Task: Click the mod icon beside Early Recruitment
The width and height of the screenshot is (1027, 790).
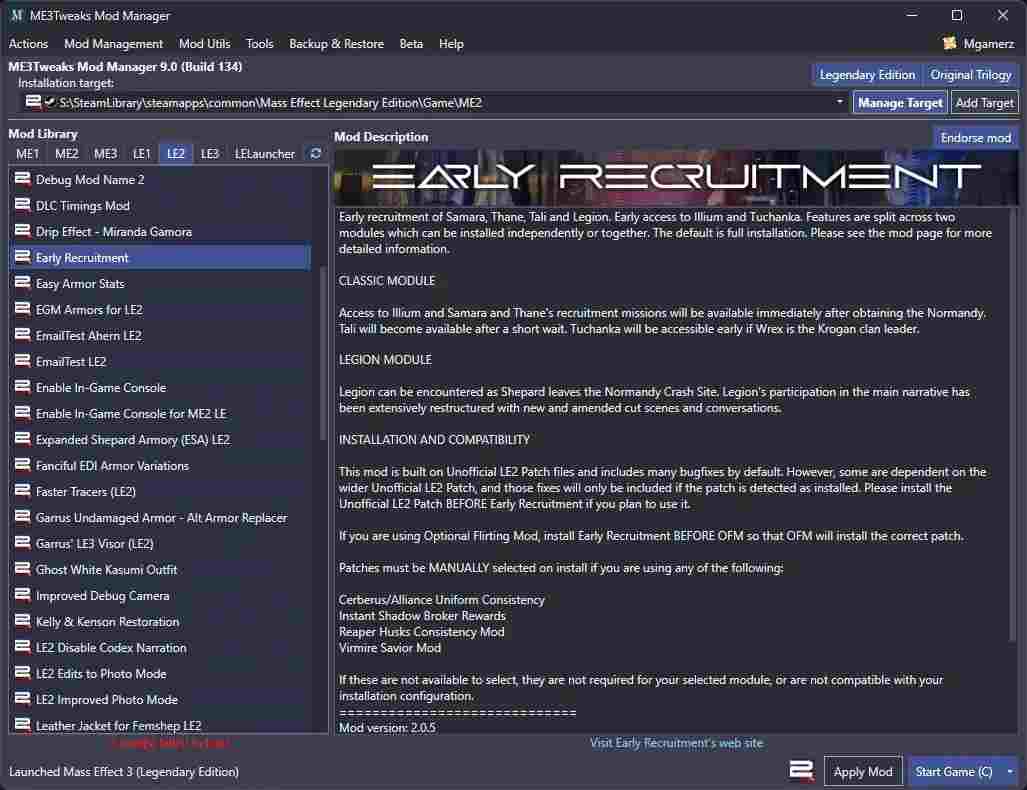Action: [x=23, y=257]
